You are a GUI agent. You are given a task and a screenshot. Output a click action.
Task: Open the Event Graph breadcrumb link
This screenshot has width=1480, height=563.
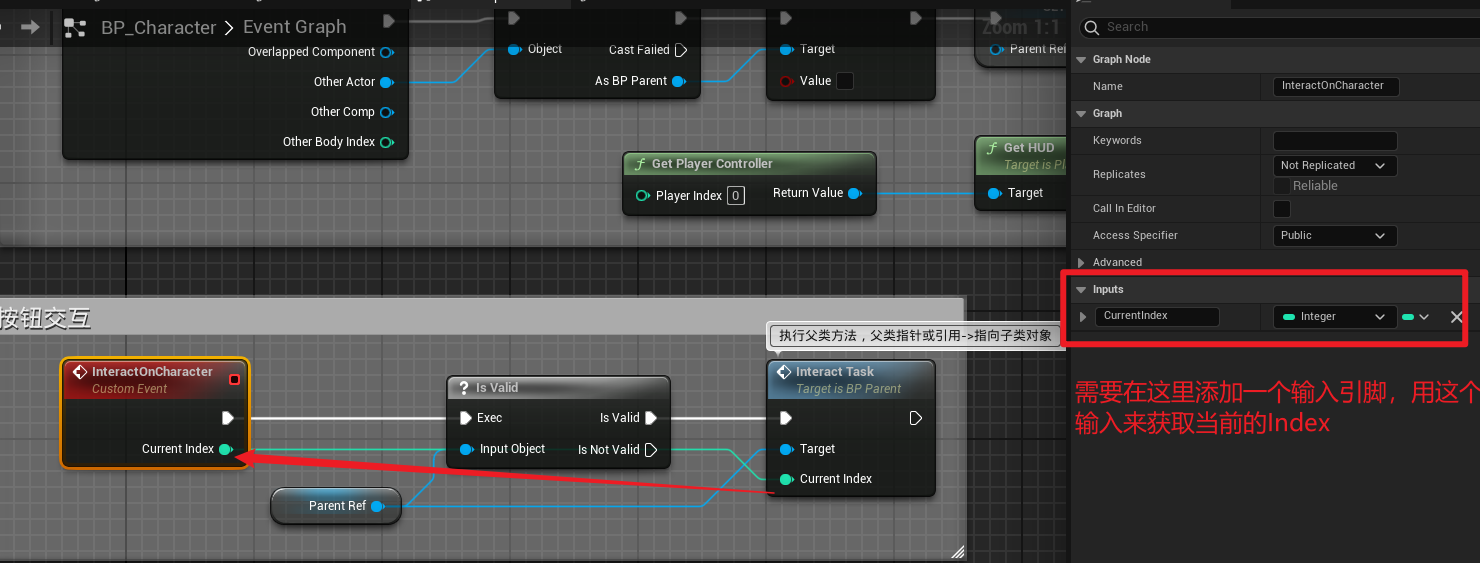[x=295, y=27]
